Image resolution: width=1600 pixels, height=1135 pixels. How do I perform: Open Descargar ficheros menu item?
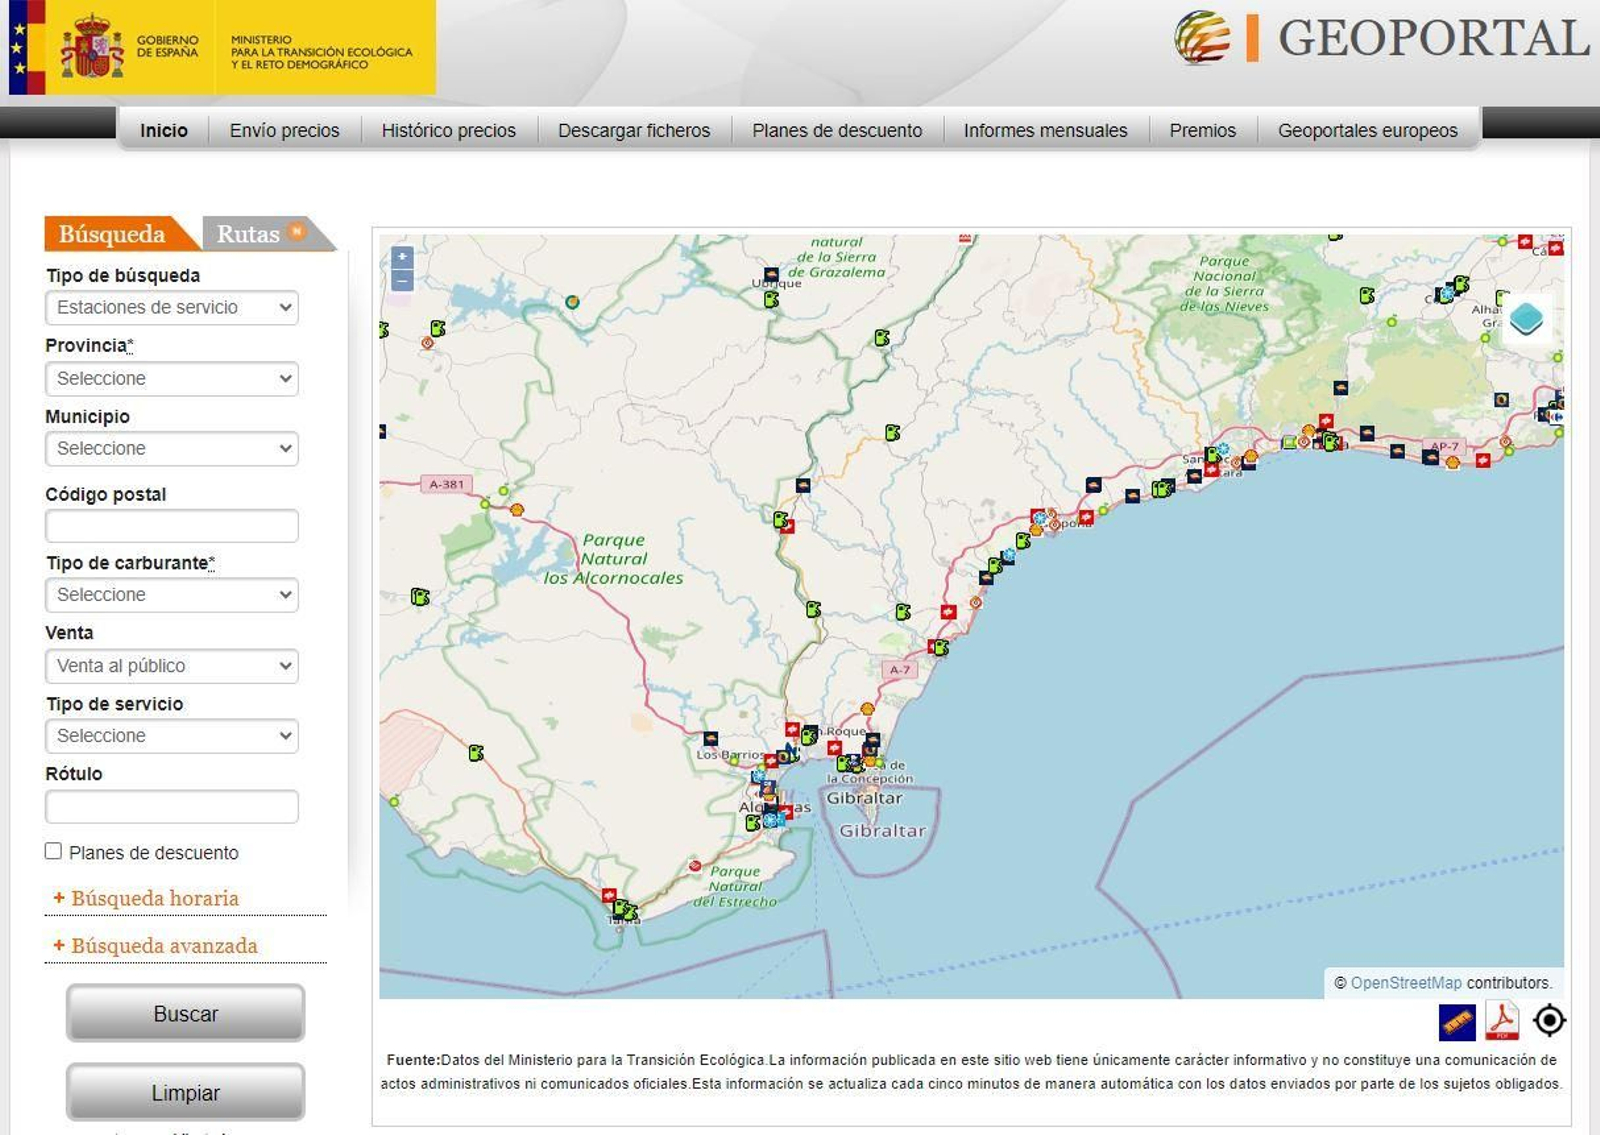click(634, 130)
